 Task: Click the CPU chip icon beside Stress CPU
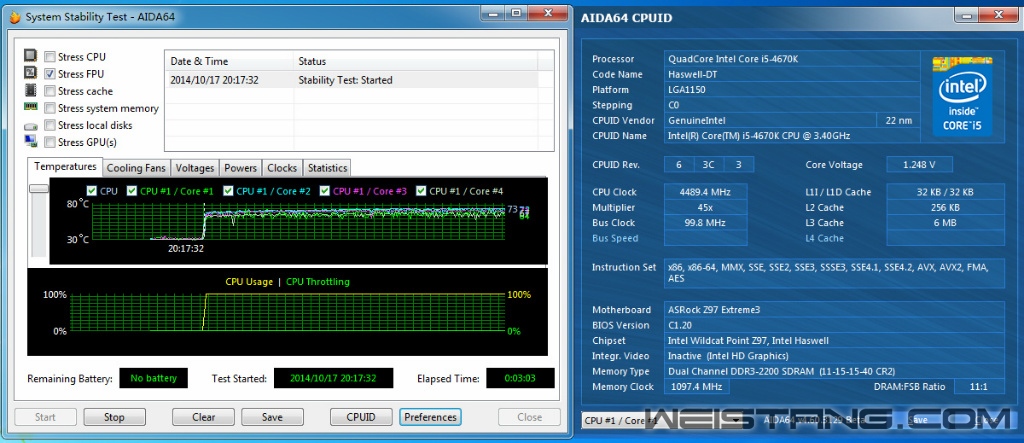(30, 57)
